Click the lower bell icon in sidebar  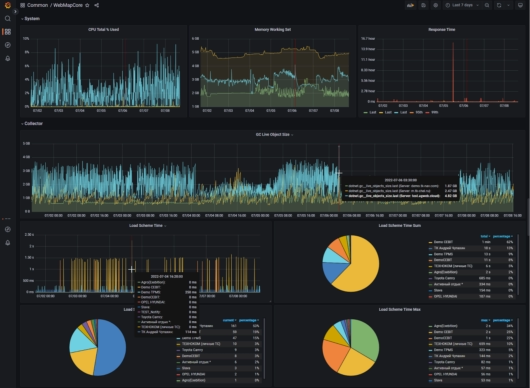(x=8, y=243)
